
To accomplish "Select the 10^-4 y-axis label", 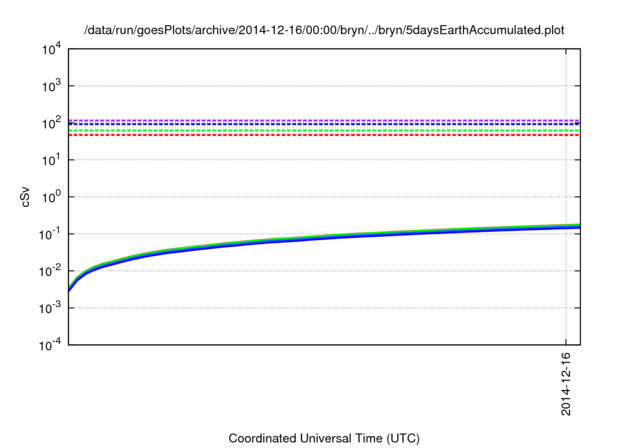I will [x=50, y=345].
